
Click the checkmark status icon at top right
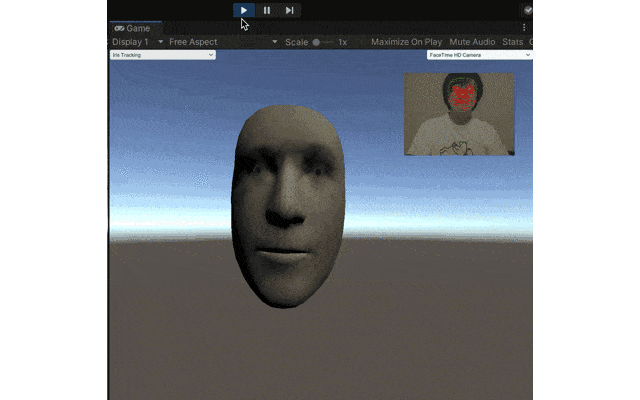(528, 11)
